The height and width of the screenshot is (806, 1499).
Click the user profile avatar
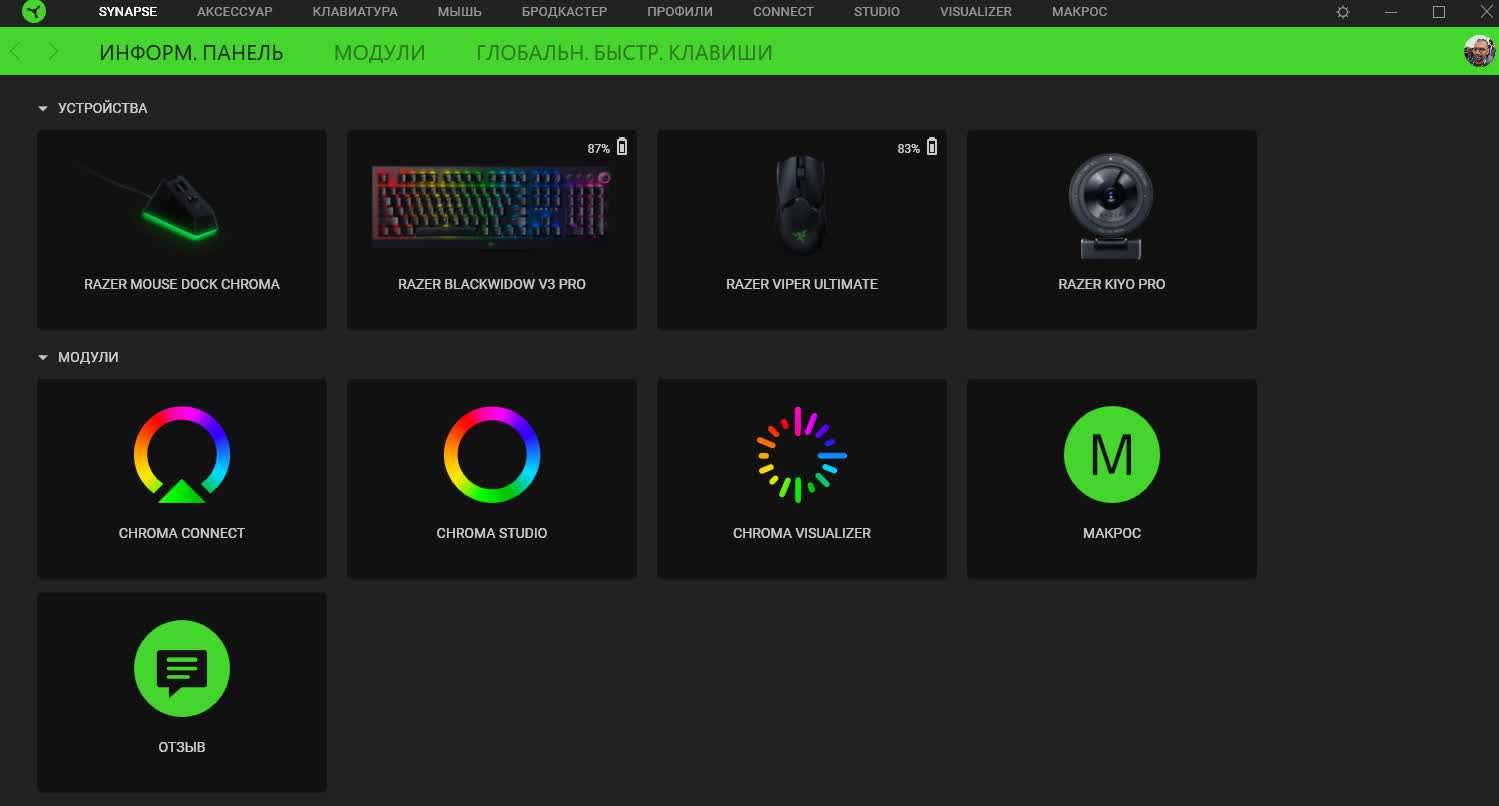click(1479, 52)
